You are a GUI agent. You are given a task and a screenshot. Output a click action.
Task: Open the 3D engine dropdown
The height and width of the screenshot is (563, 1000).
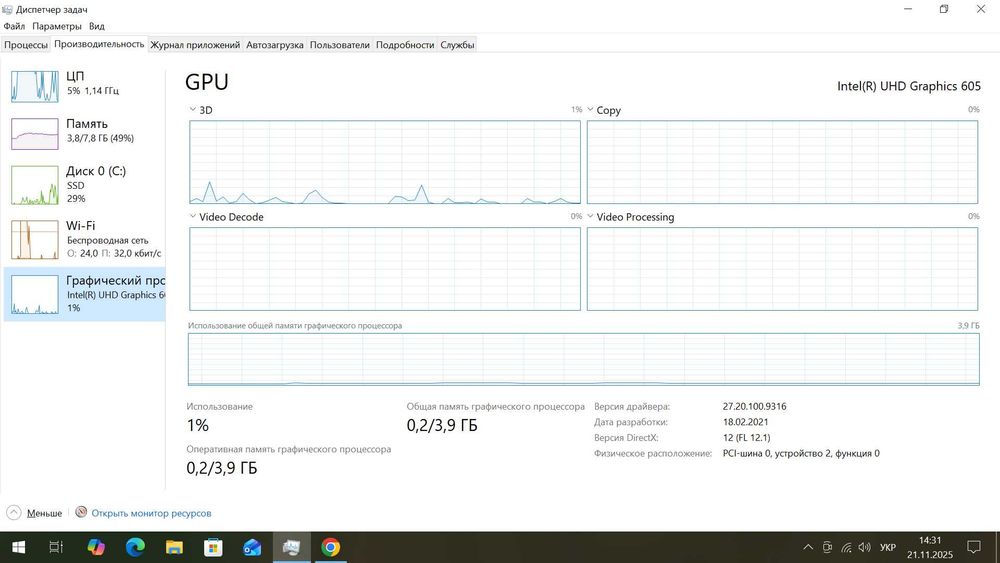pos(193,110)
